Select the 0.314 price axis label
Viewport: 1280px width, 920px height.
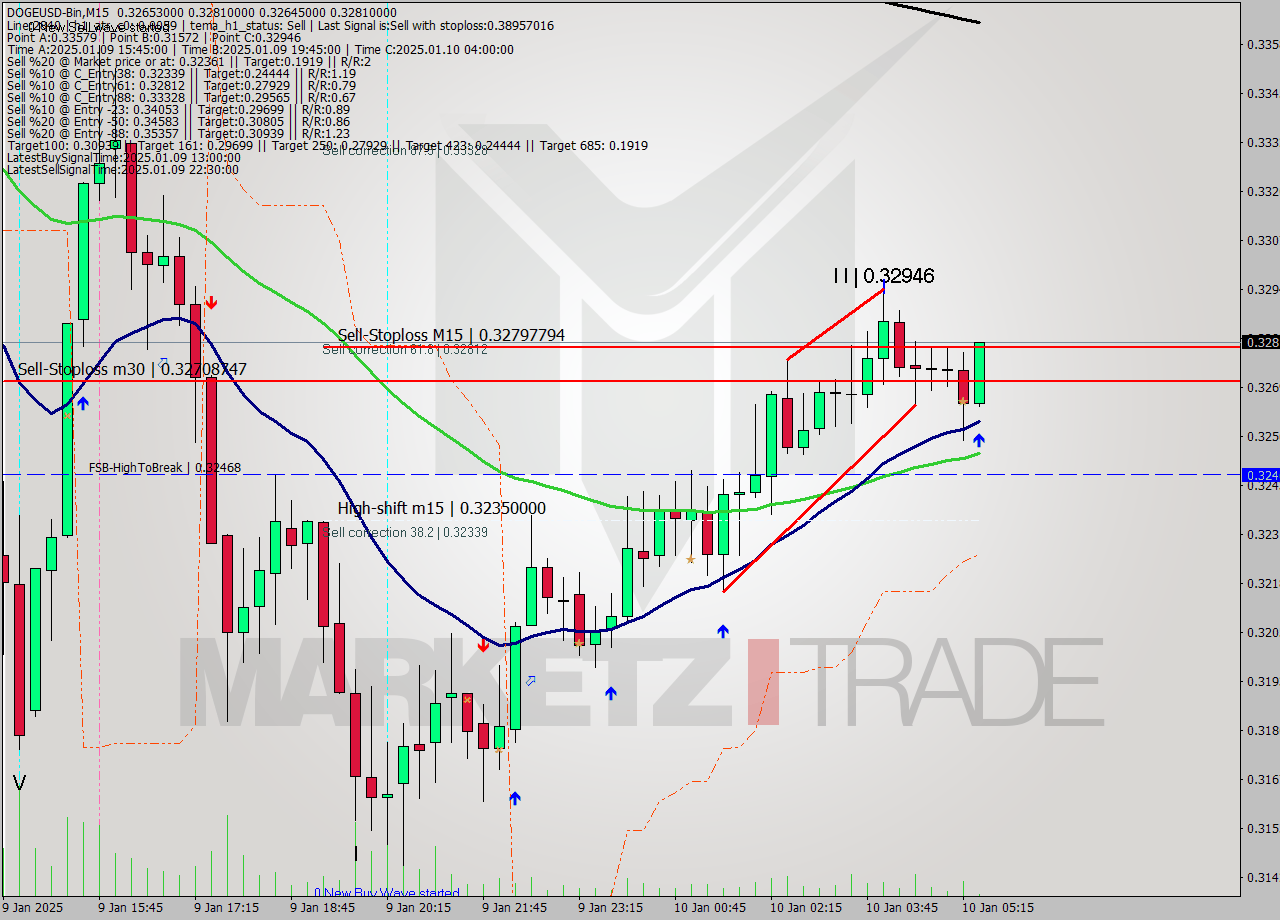tap(1261, 877)
